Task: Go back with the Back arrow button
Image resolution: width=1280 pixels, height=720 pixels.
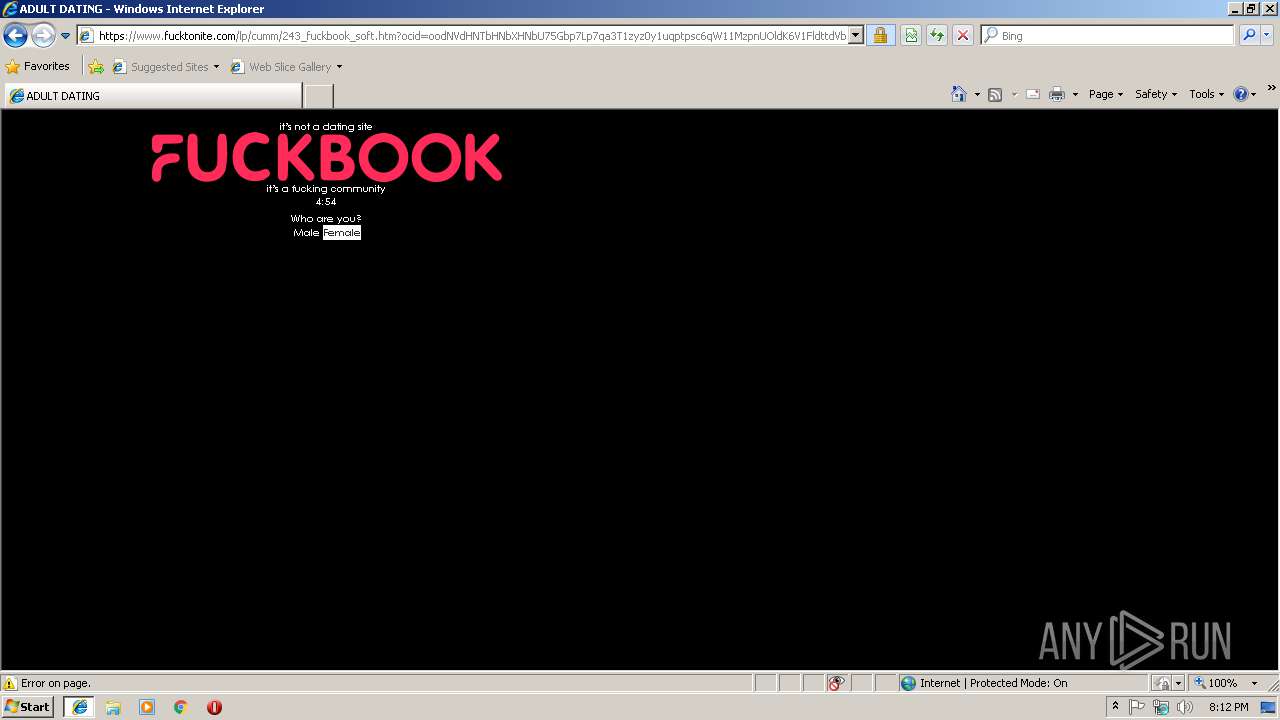Action: [x=15, y=36]
